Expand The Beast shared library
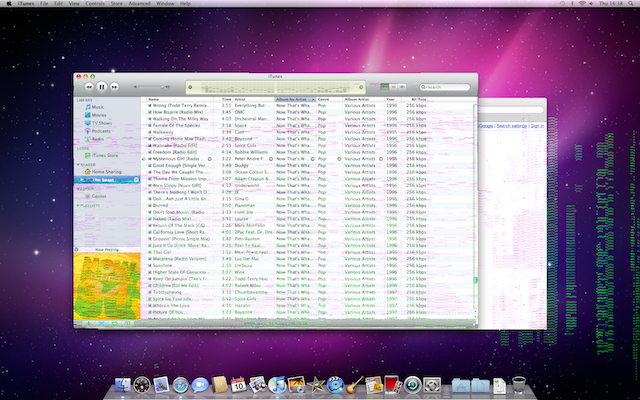The height and width of the screenshot is (400, 640). click(x=82, y=180)
